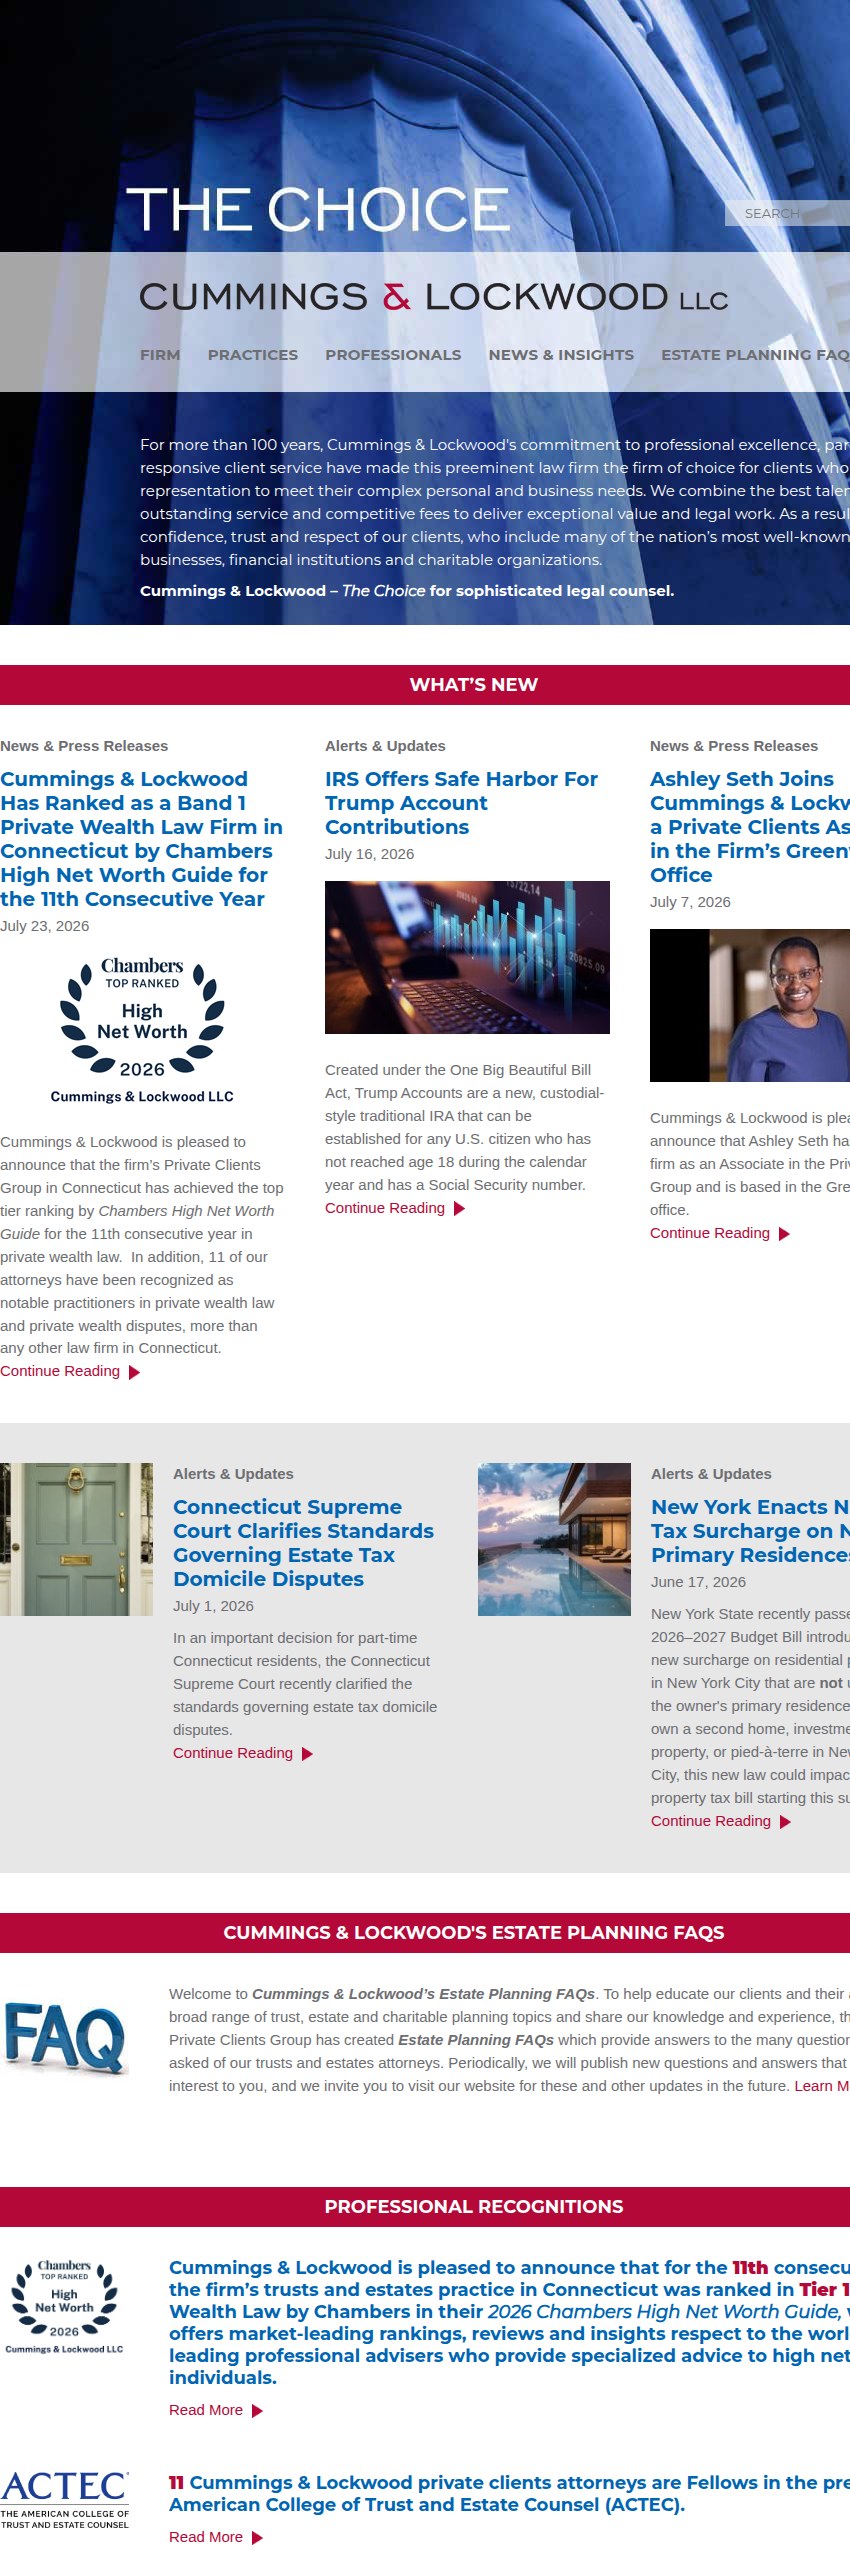The width and height of the screenshot is (850, 2550).
Task: Open the 11th consecutive year Chambers recognition headline
Action: tap(509, 2322)
